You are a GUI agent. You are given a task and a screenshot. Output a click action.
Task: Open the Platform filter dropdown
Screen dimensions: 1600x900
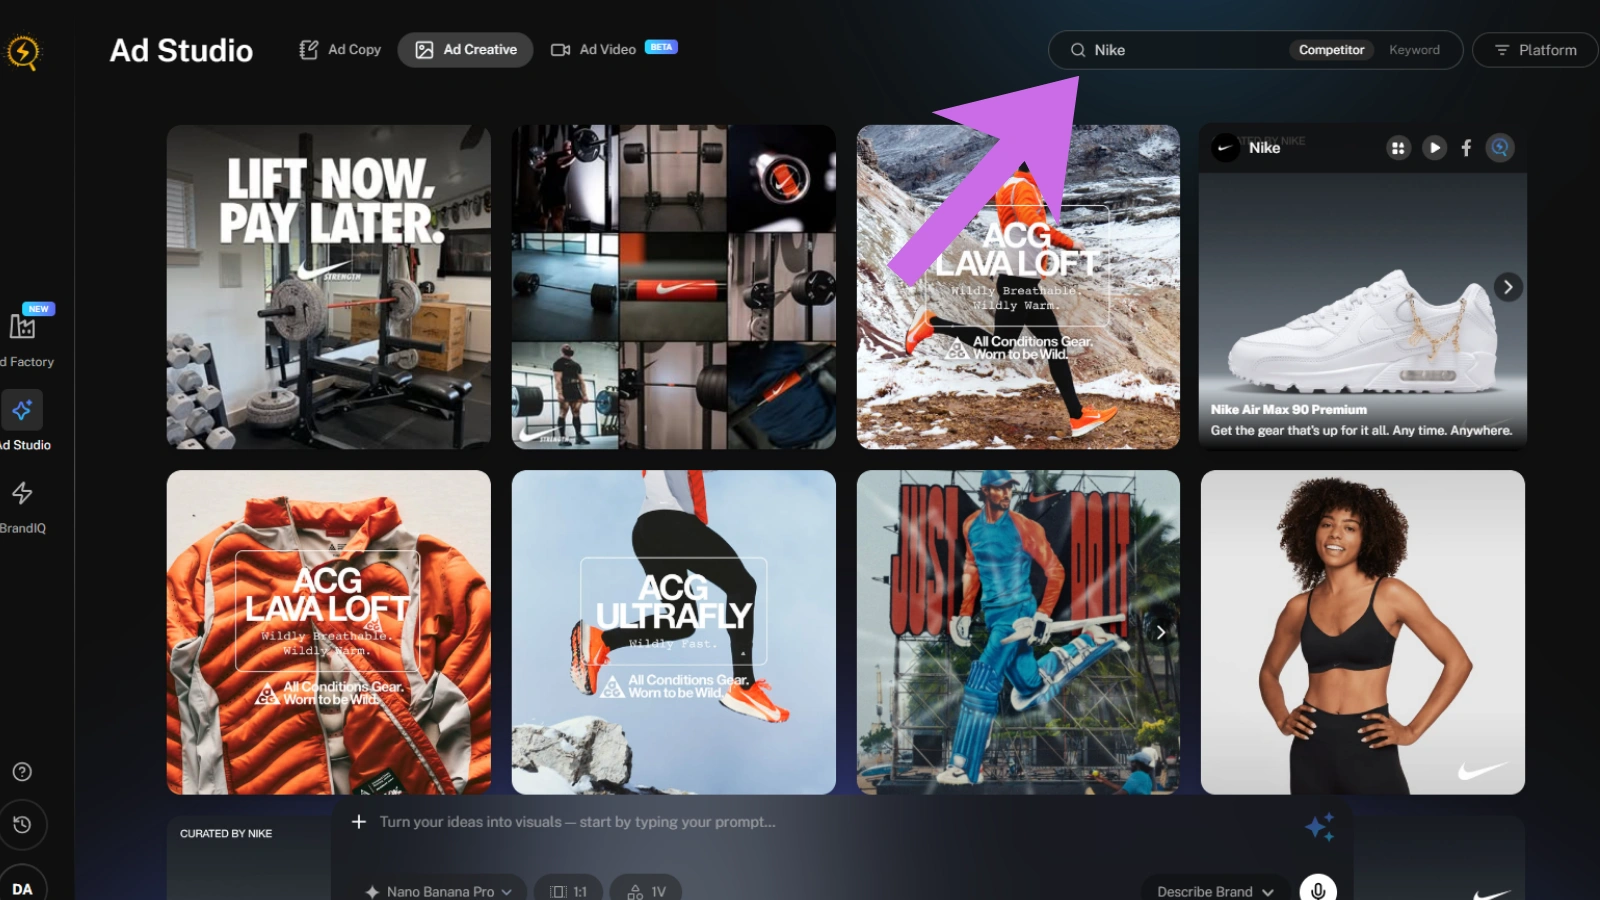point(1535,50)
